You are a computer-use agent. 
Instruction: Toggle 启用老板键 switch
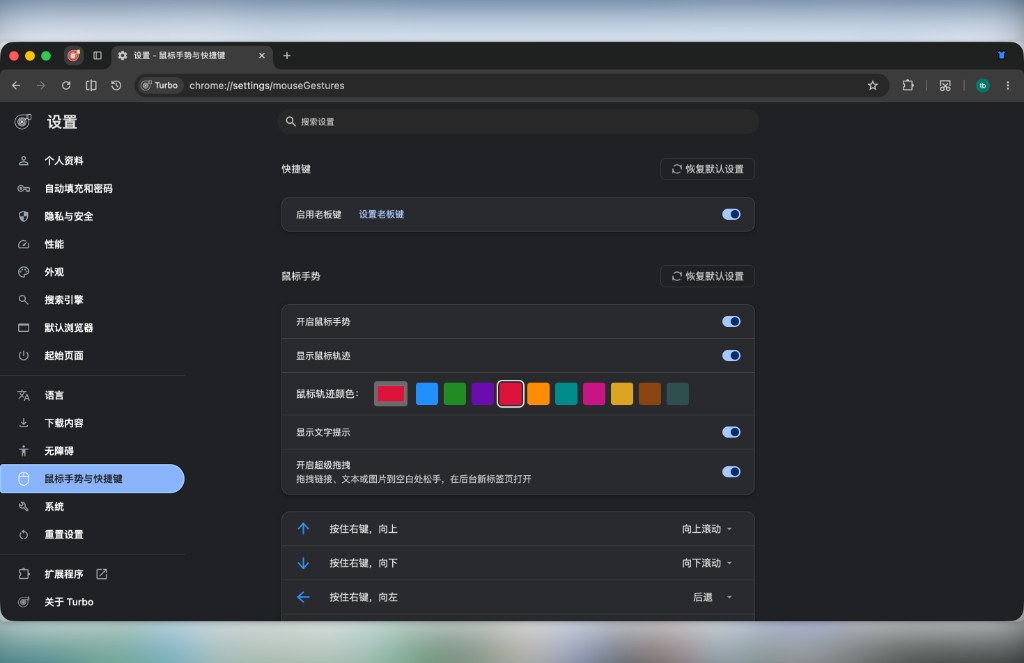pos(731,214)
